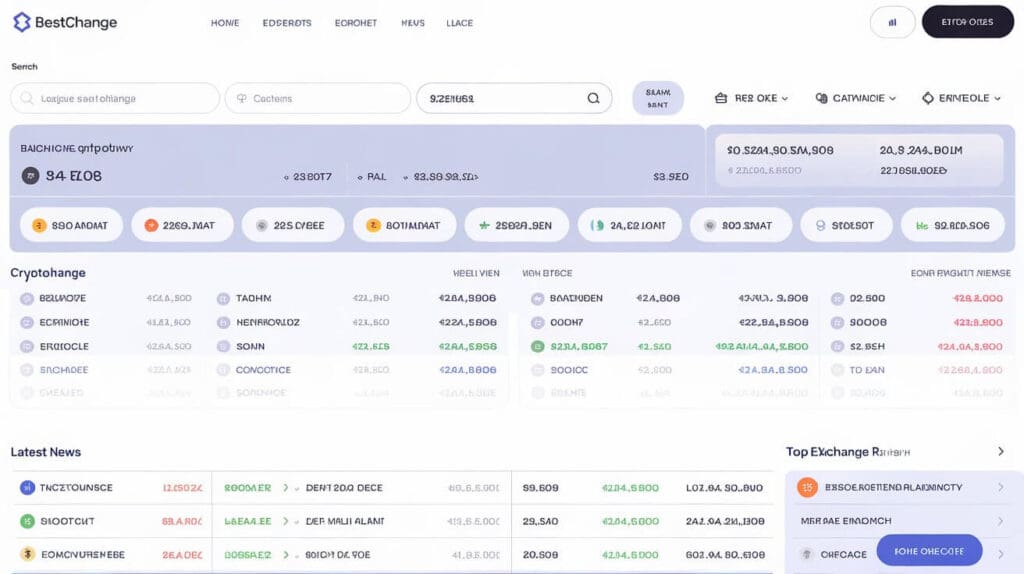This screenshot has width=1024, height=574.
Task: Focus the Coctems input field
Action: click(318, 99)
